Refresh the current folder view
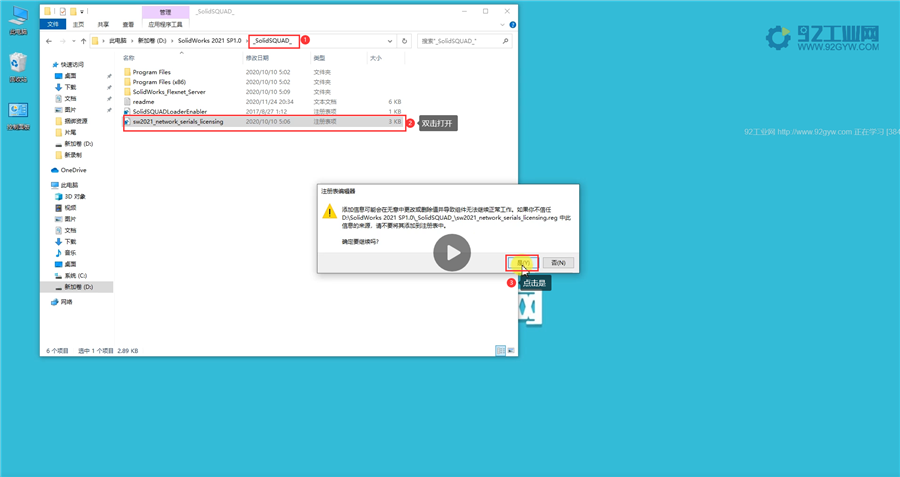Image resolution: width=900 pixels, height=477 pixels. (x=404, y=41)
